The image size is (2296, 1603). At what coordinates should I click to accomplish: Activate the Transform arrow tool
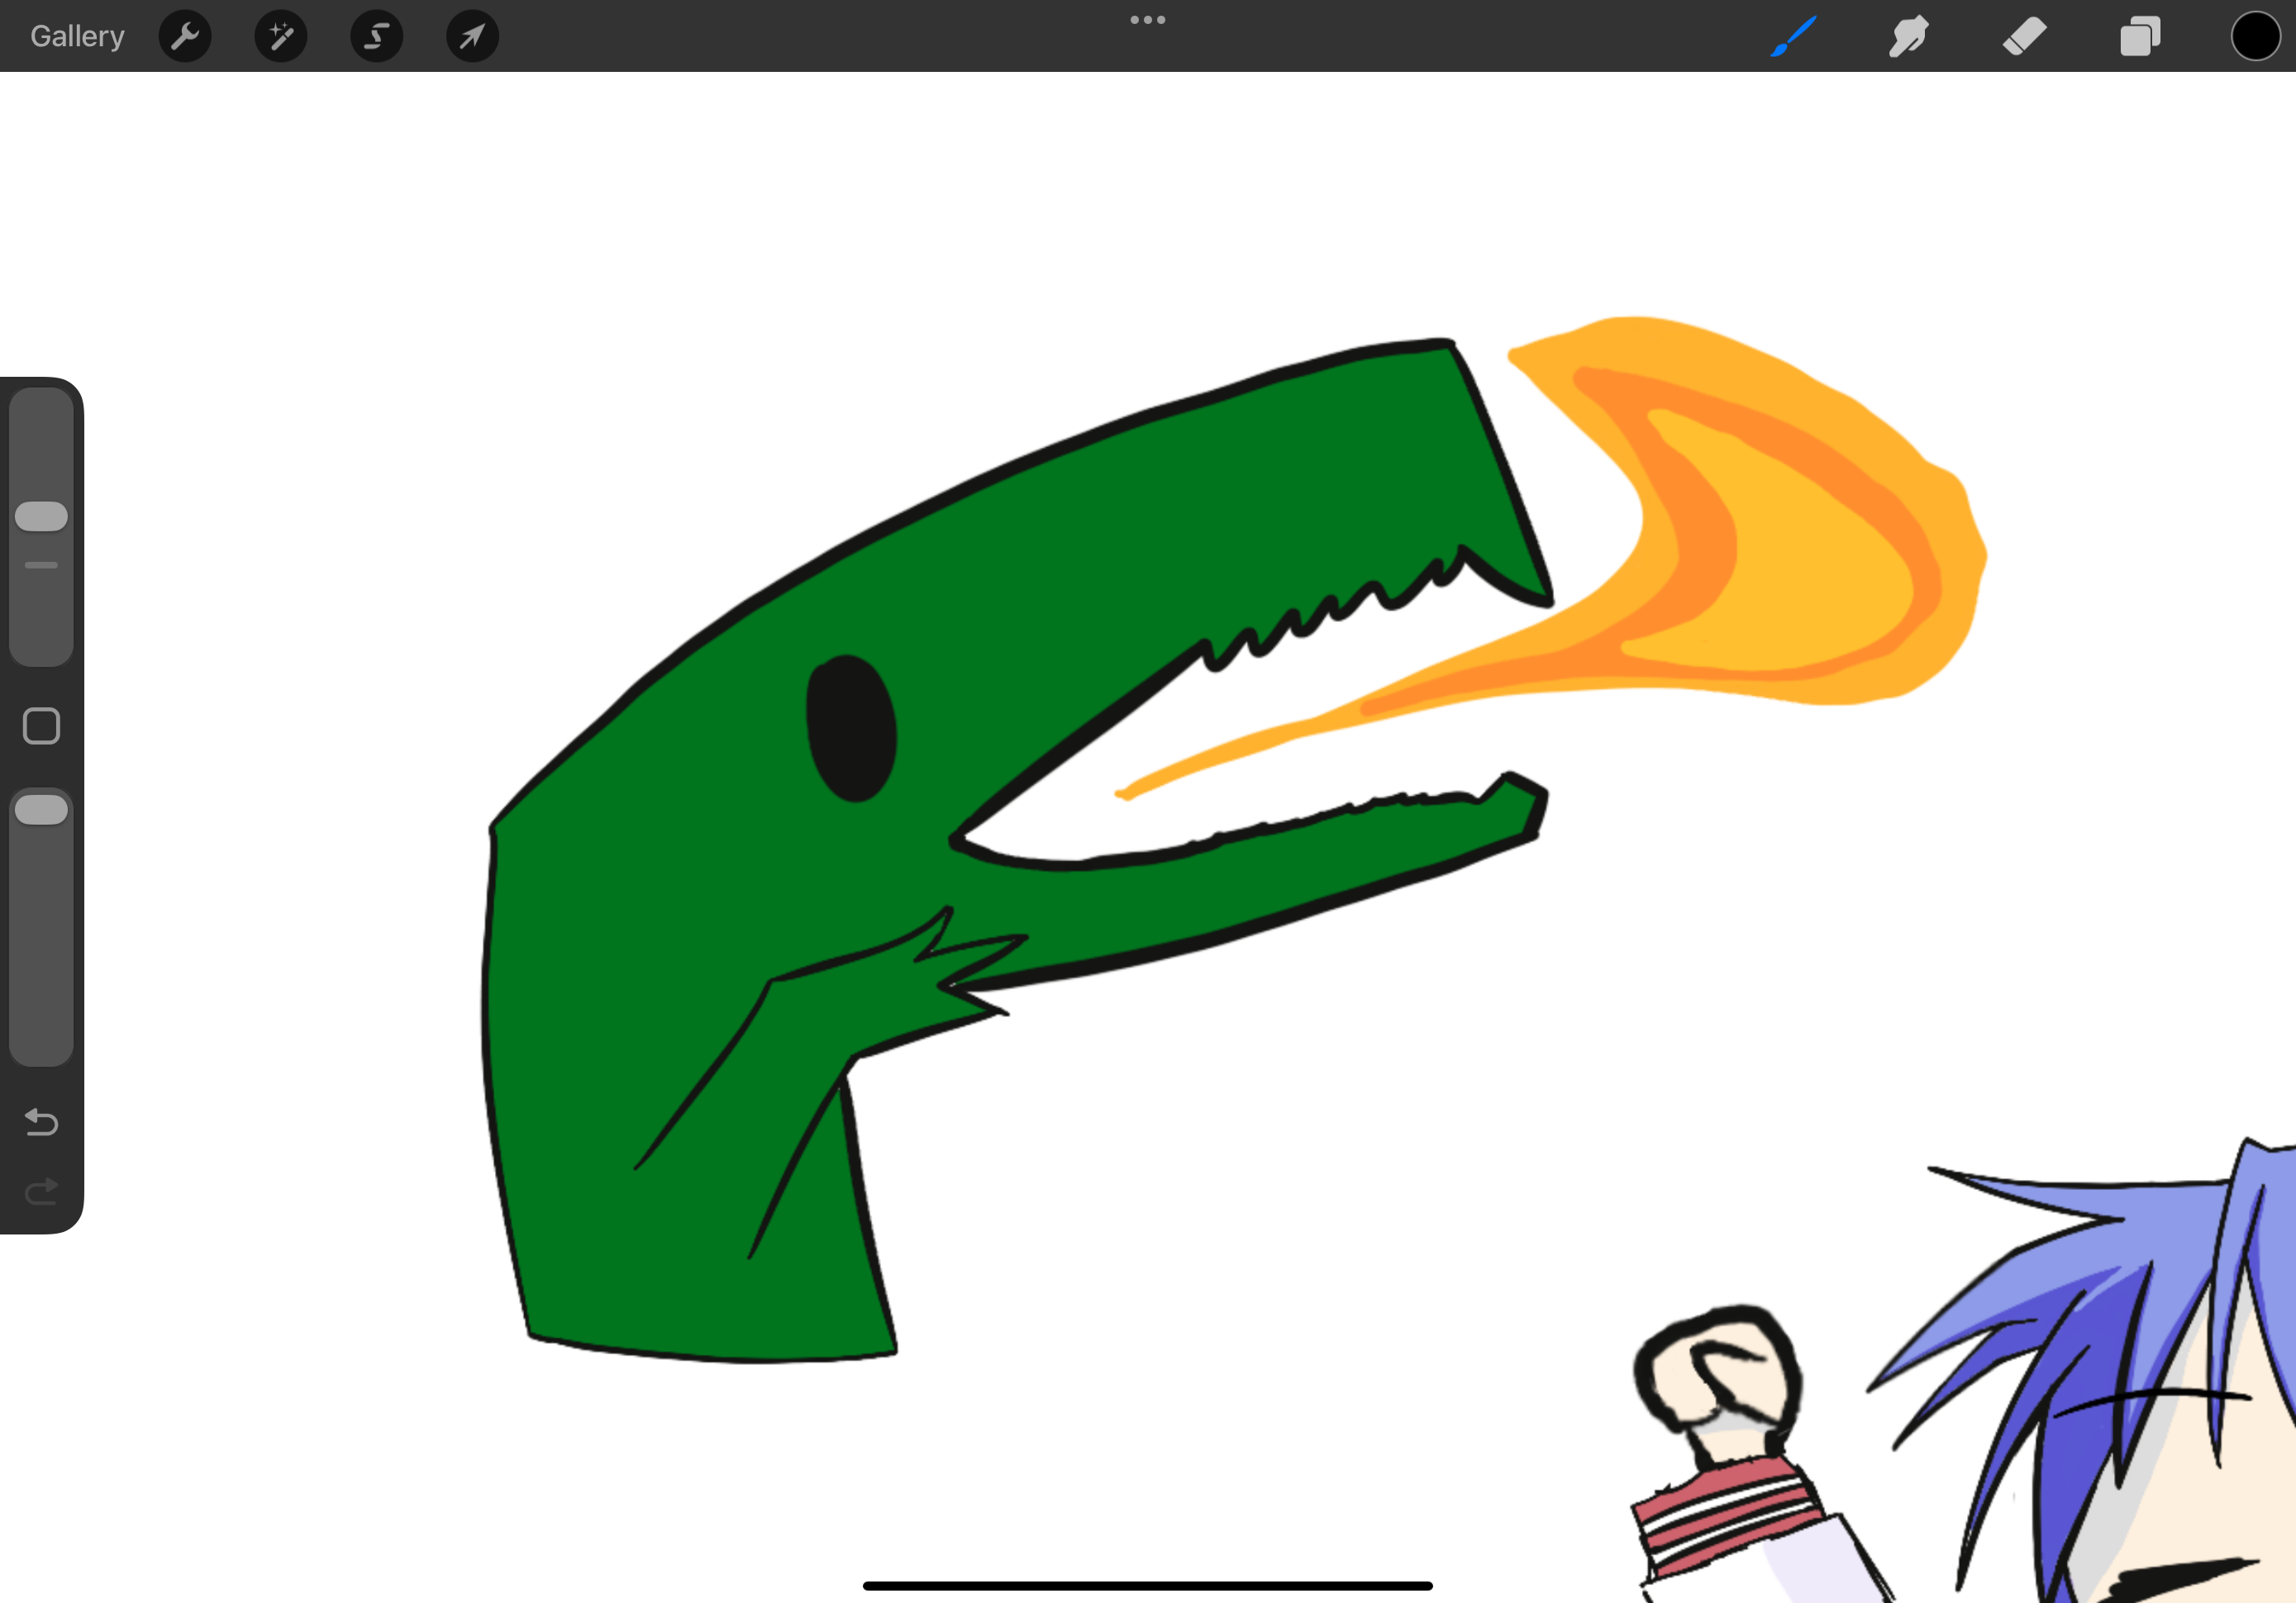(472, 37)
